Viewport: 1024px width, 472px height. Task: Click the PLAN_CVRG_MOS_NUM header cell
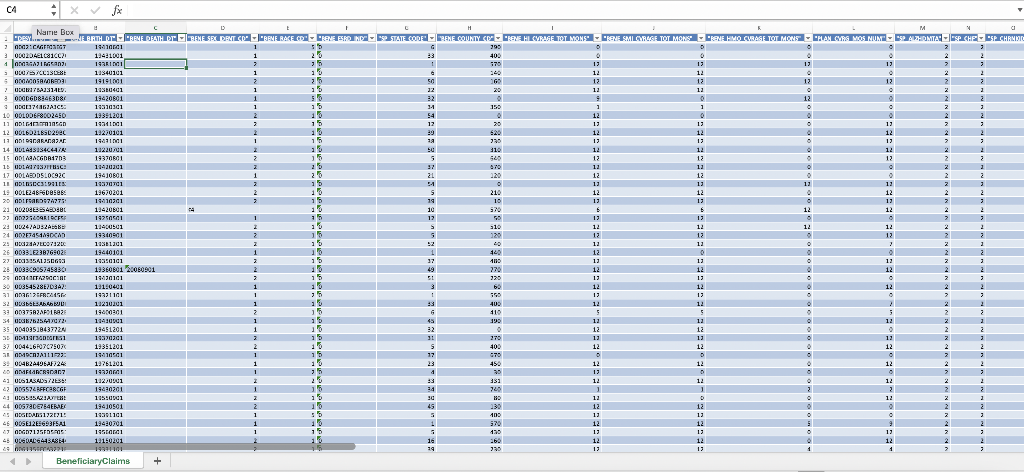(854, 38)
